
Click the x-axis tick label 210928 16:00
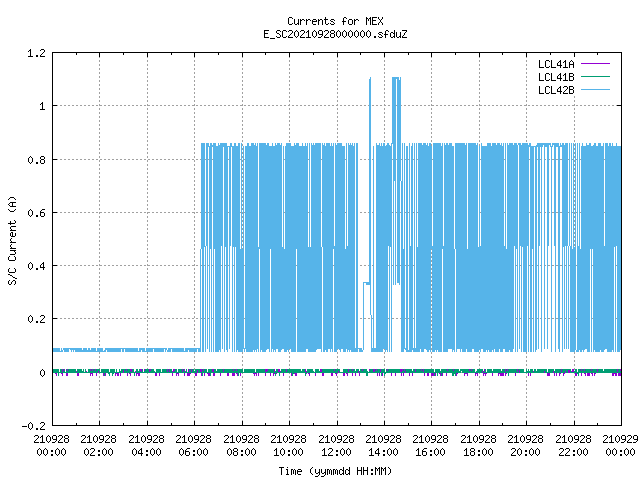click(x=430, y=446)
